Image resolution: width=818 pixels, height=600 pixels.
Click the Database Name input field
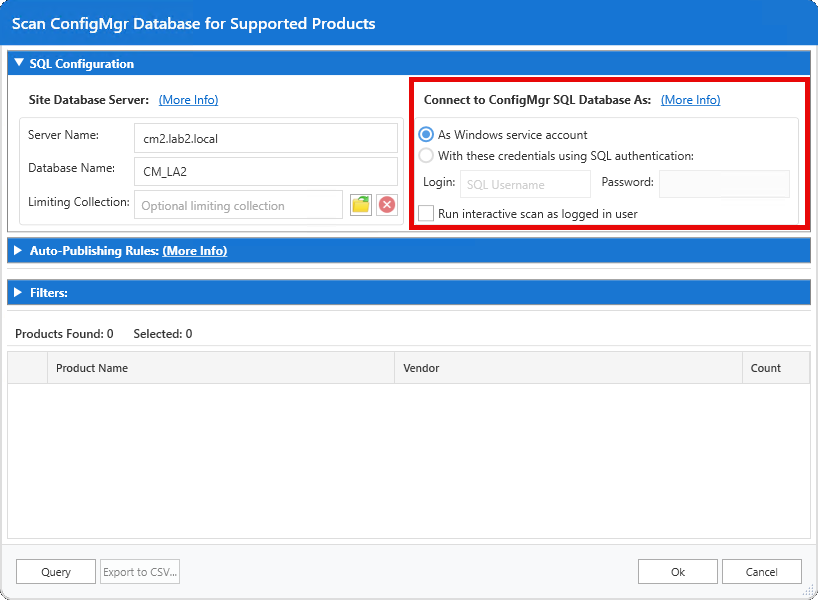coord(265,171)
